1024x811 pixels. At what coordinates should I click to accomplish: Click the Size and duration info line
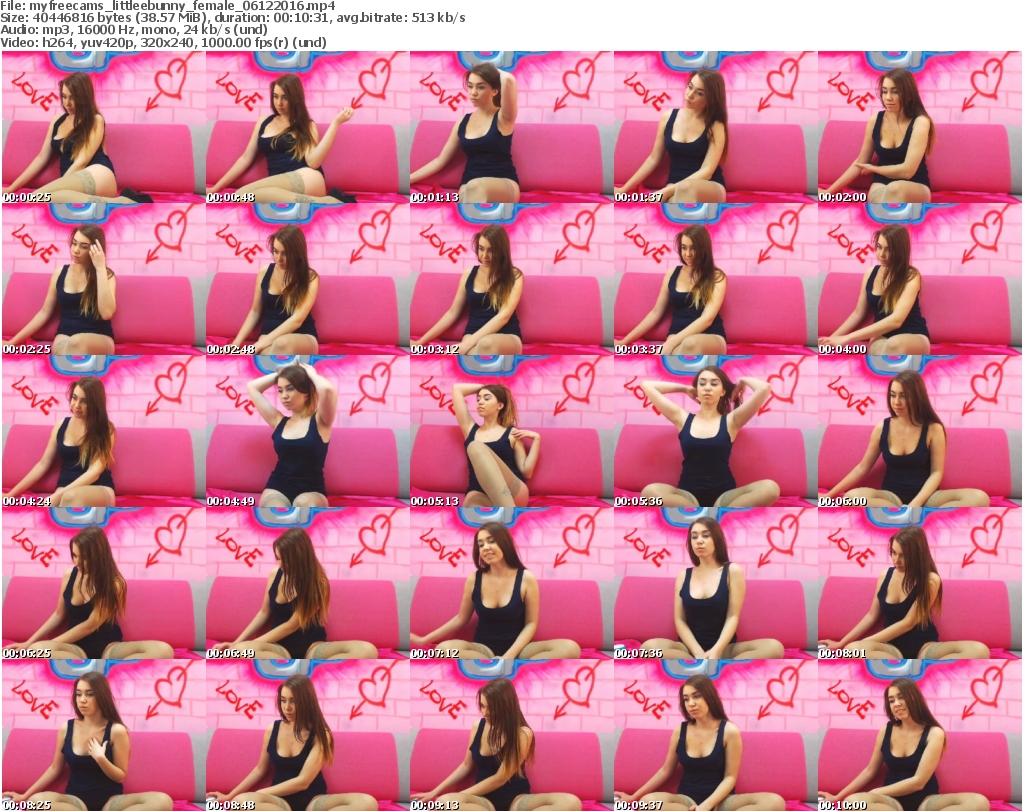click(232, 18)
